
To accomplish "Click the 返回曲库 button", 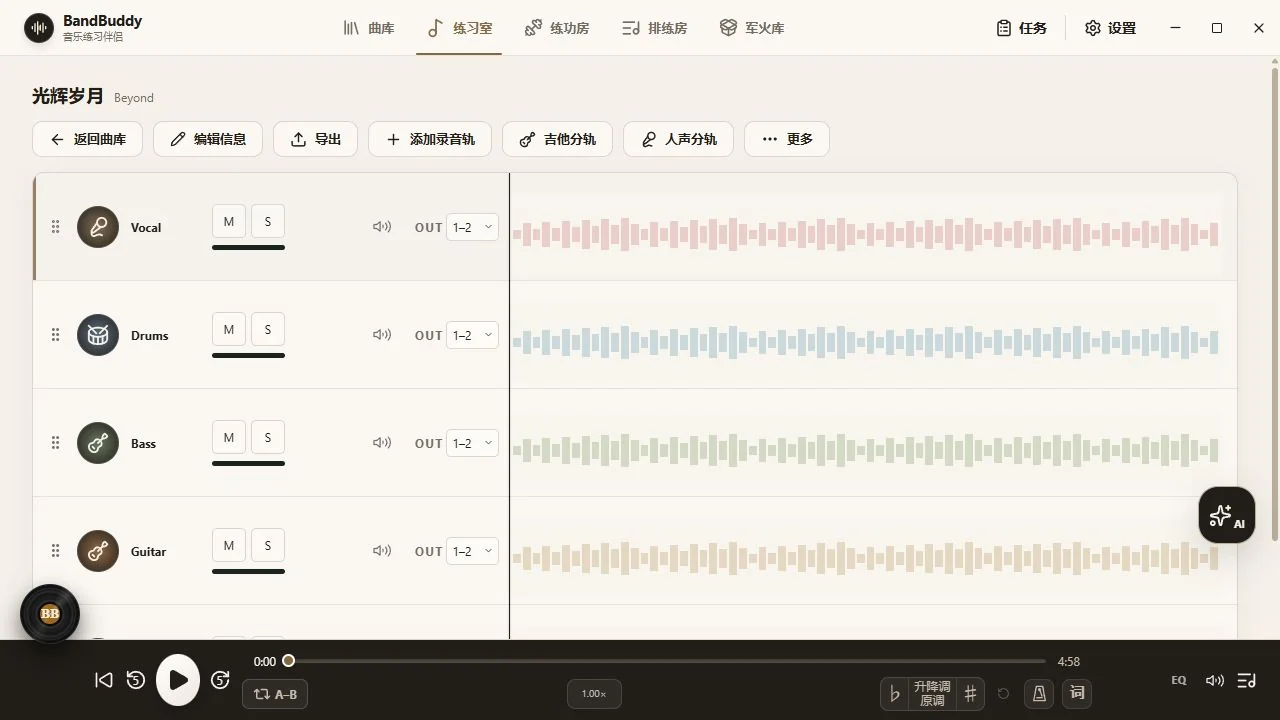I will point(87,139).
